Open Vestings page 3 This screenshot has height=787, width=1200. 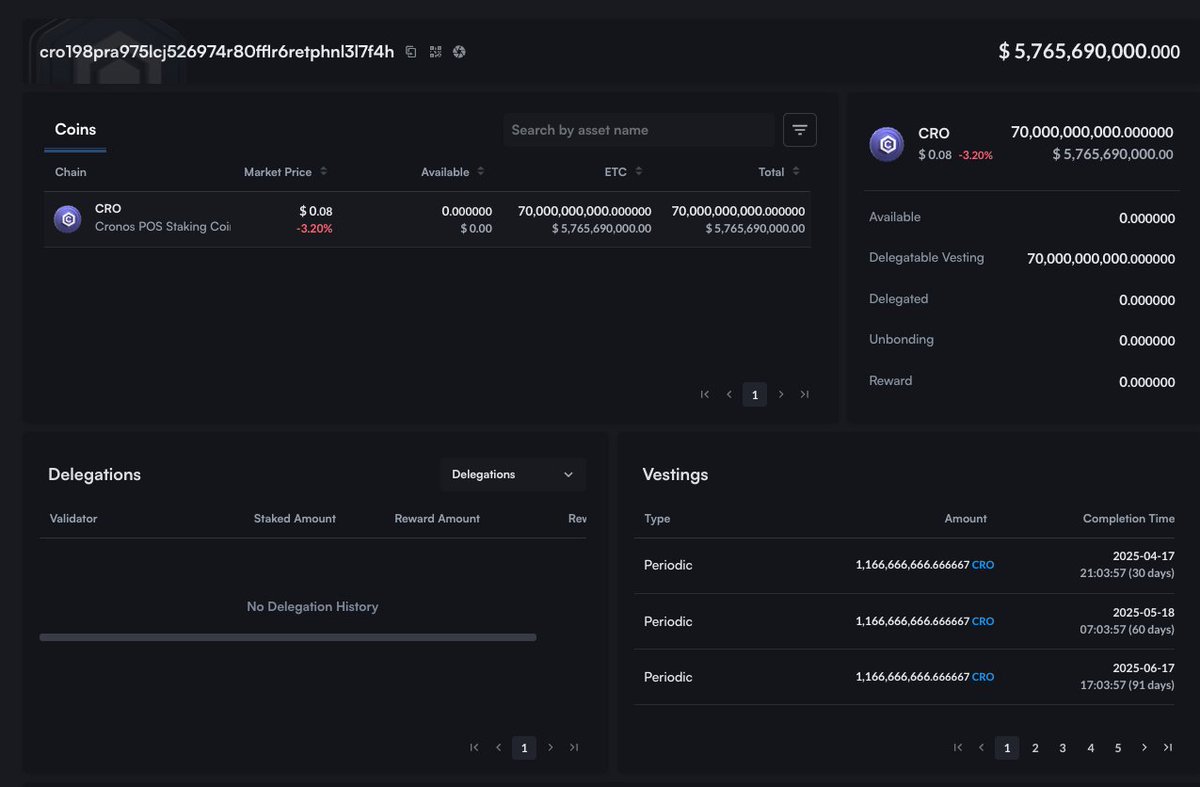[1063, 748]
